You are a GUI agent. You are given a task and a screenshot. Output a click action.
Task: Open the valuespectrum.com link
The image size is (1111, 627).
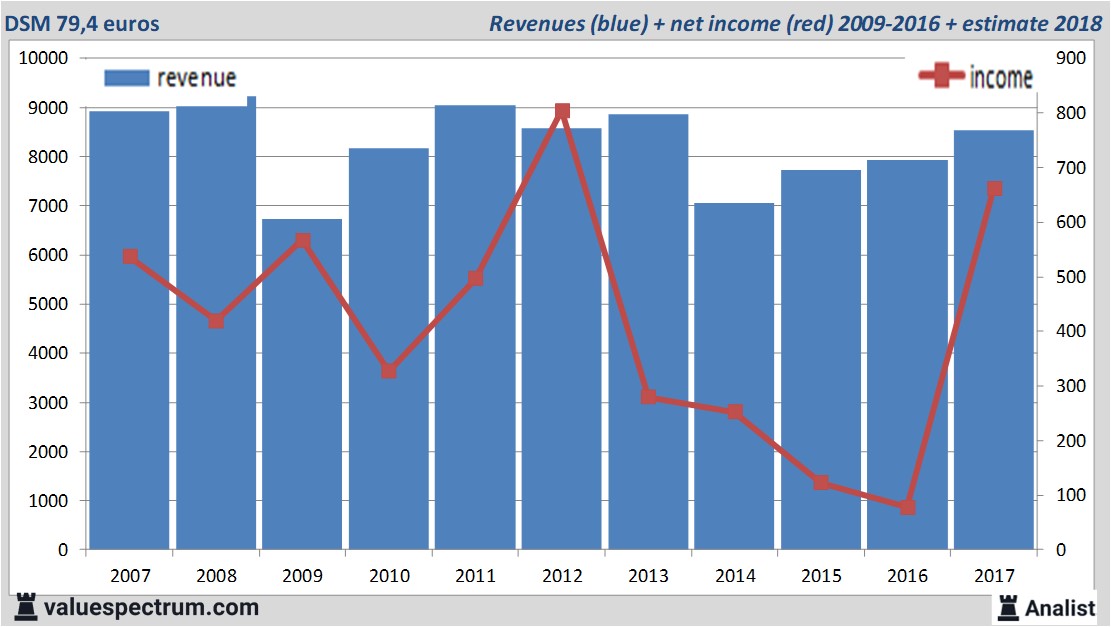pyautogui.click(x=150, y=607)
